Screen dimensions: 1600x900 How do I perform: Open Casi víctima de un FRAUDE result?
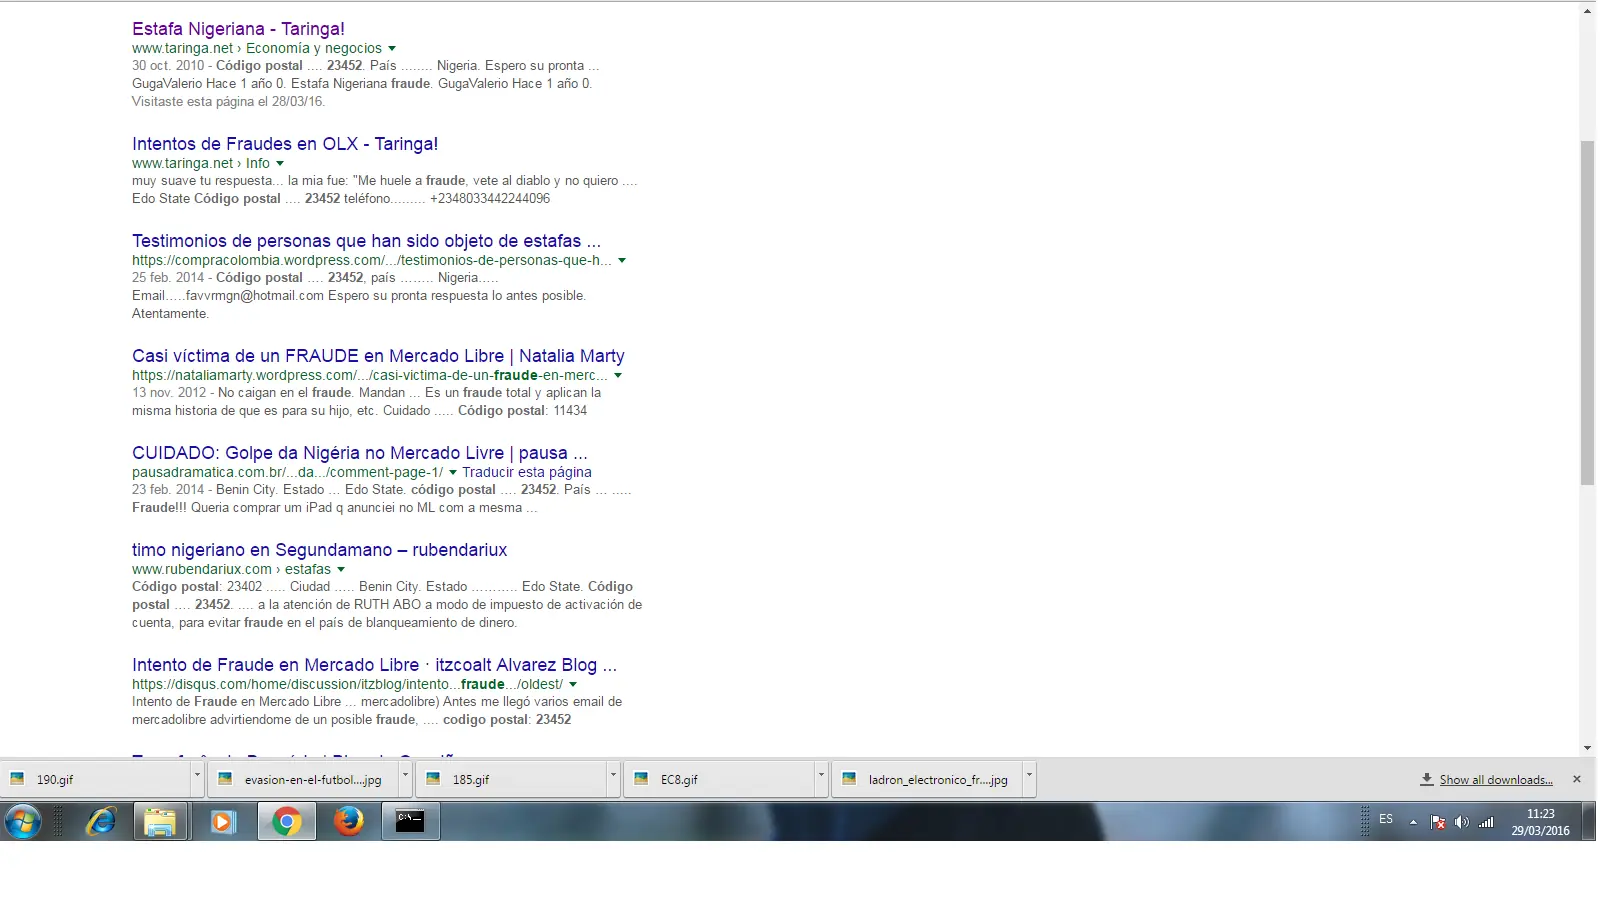pyautogui.click(x=378, y=356)
